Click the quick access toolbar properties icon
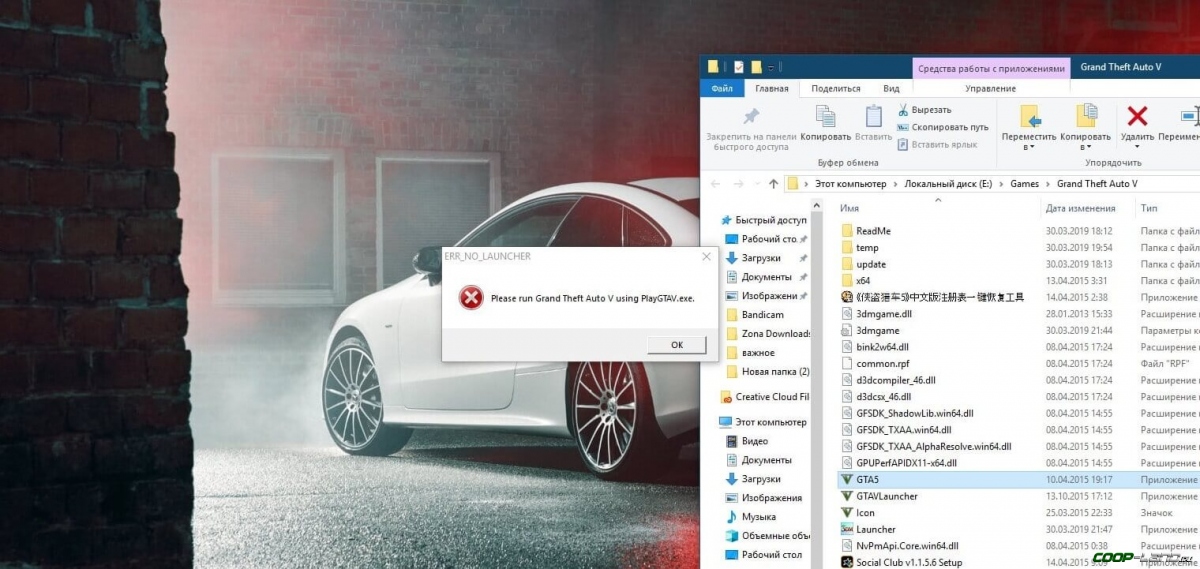 pos(738,67)
